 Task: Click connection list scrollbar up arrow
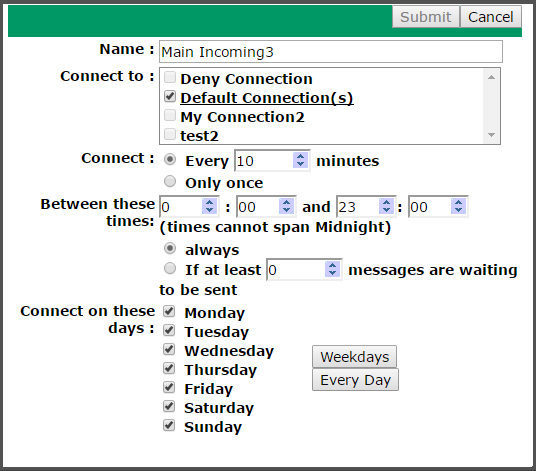point(492,77)
